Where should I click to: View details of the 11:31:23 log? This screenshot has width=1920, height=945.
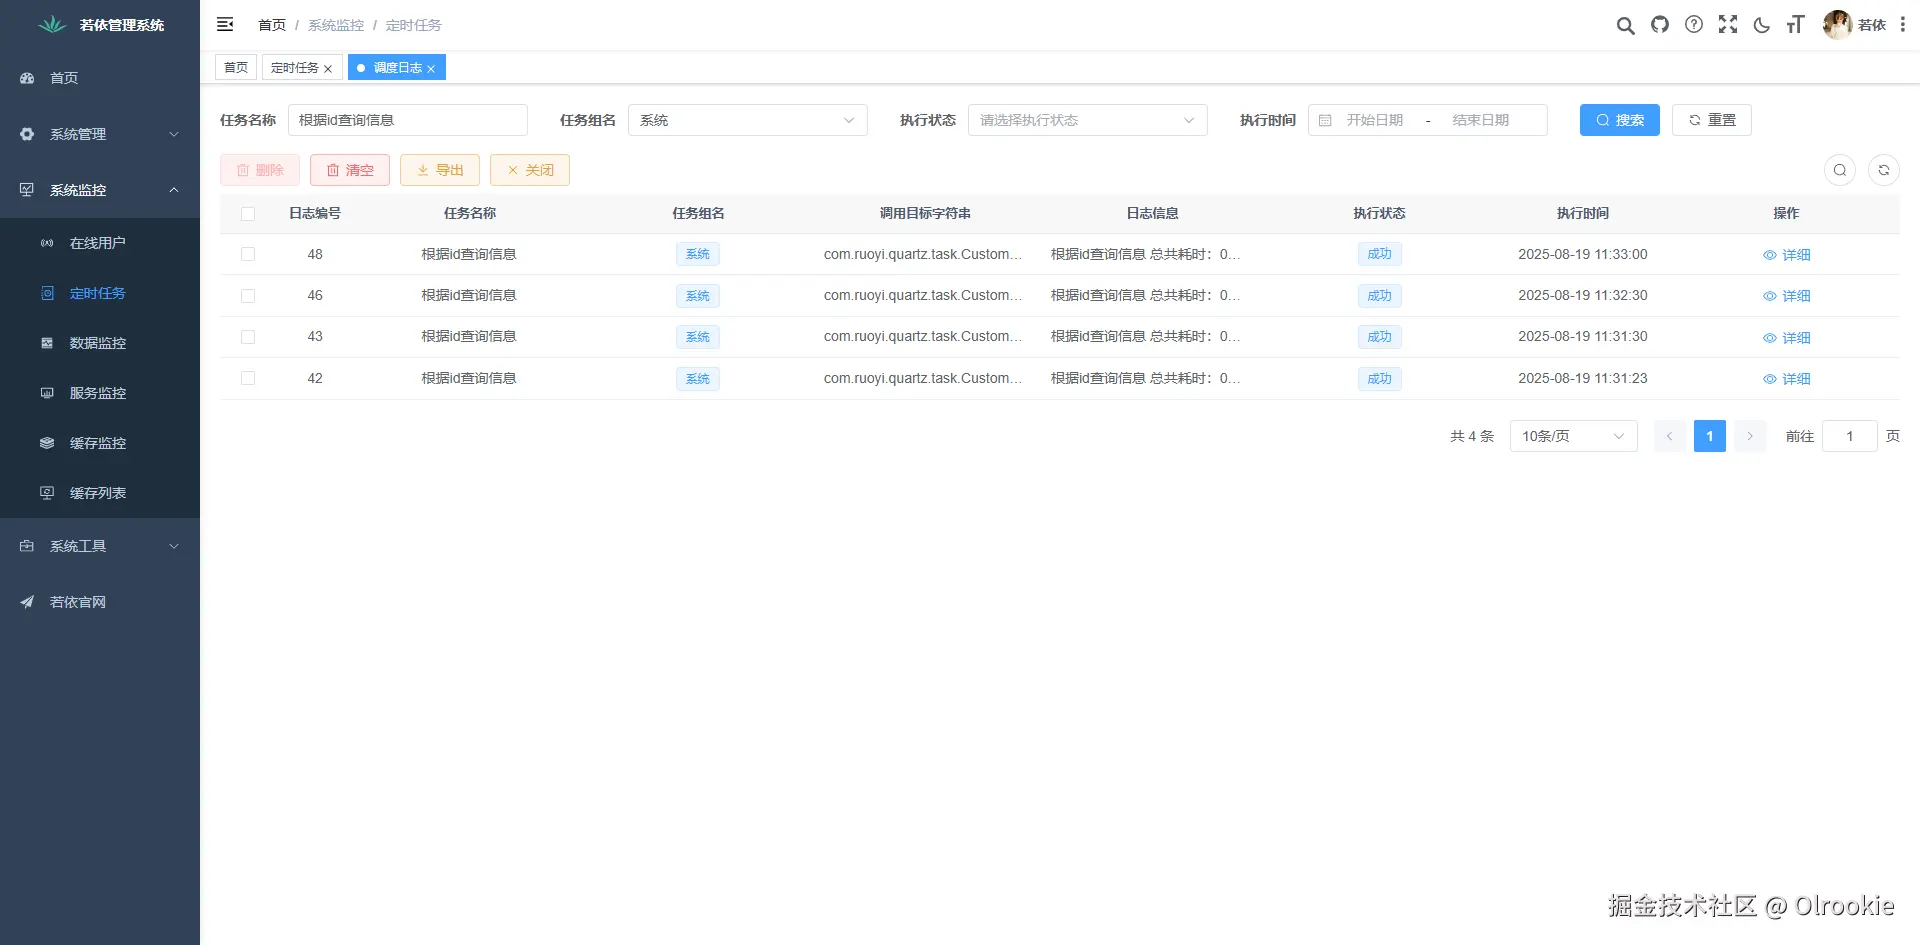coord(1786,379)
